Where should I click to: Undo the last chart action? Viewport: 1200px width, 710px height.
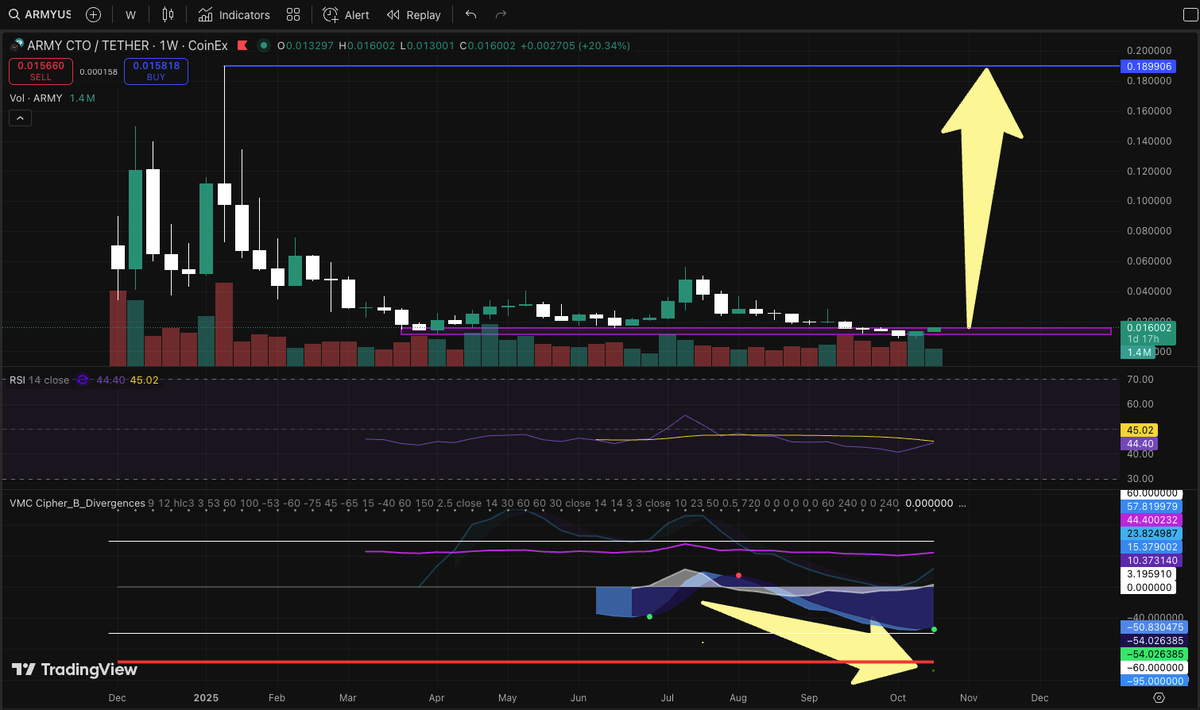tap(469, 15)
